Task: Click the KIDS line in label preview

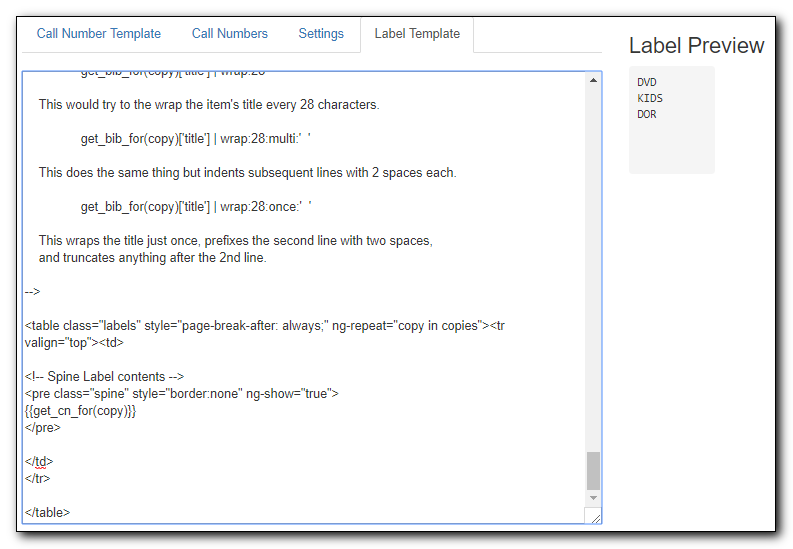Action: (650, 99)
